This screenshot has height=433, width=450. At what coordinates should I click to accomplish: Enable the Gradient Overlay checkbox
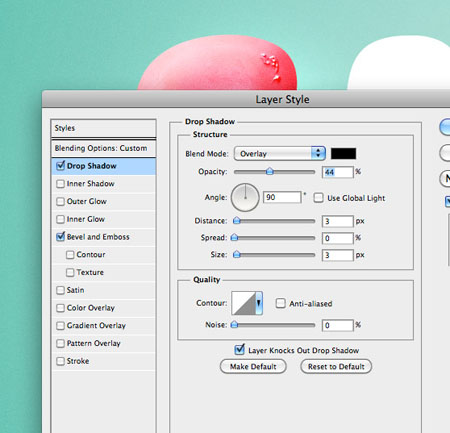point(60,325)
